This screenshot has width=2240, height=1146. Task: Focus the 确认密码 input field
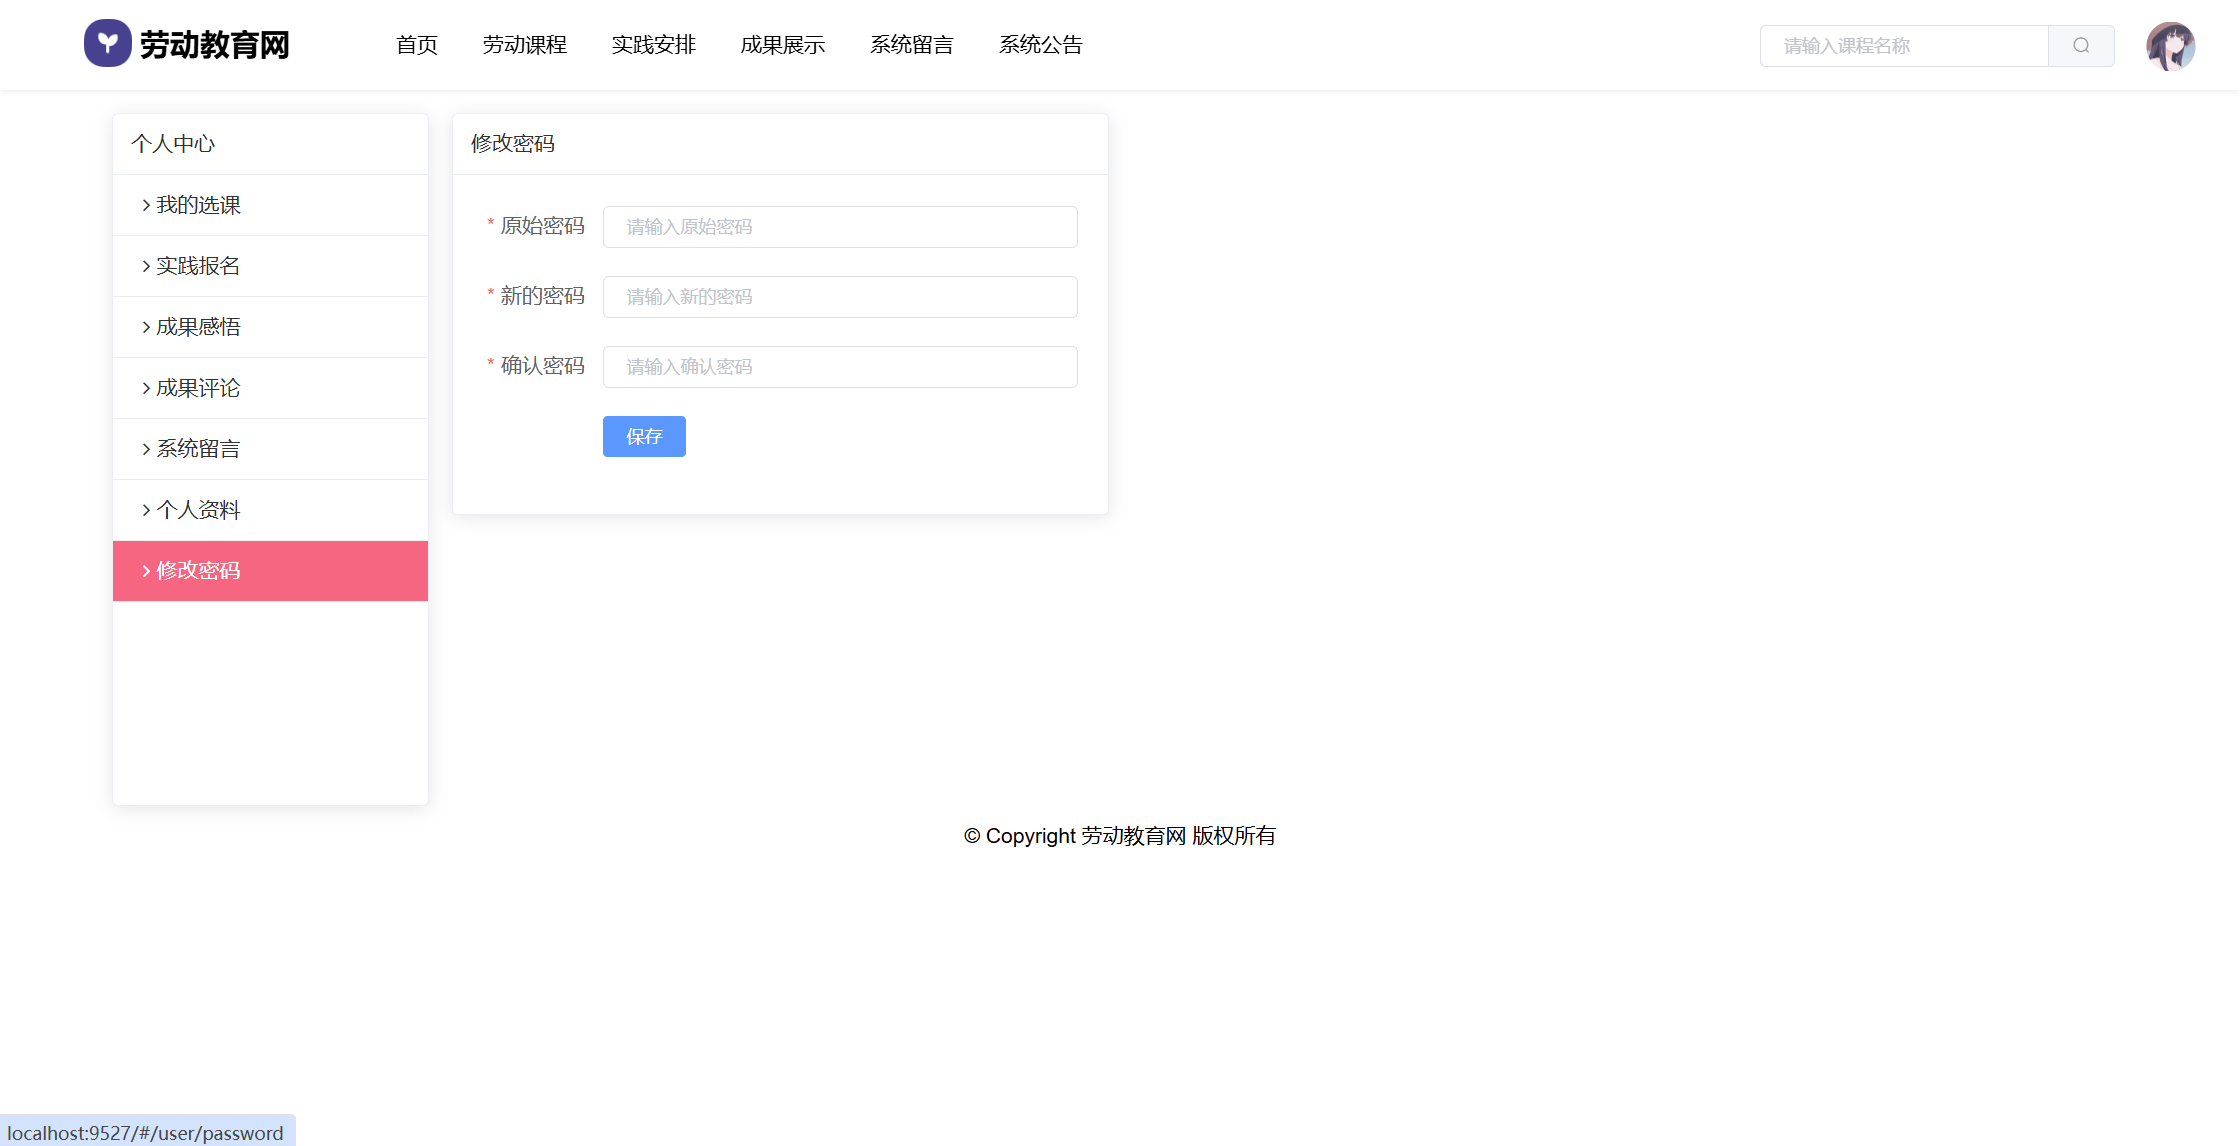(840, 367)
